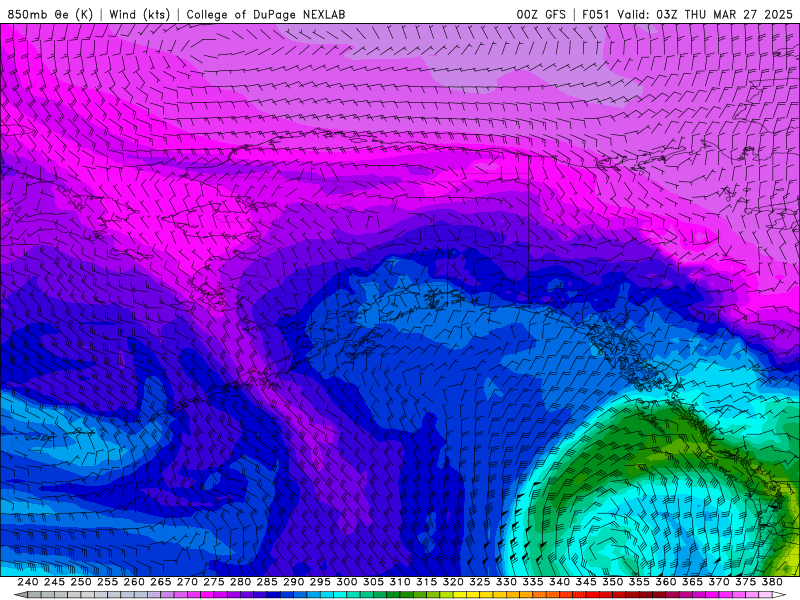The width and height of the screenshot is (800, 600).
Task: Click the 290 value on the color scale
Action: pos(293,582)
